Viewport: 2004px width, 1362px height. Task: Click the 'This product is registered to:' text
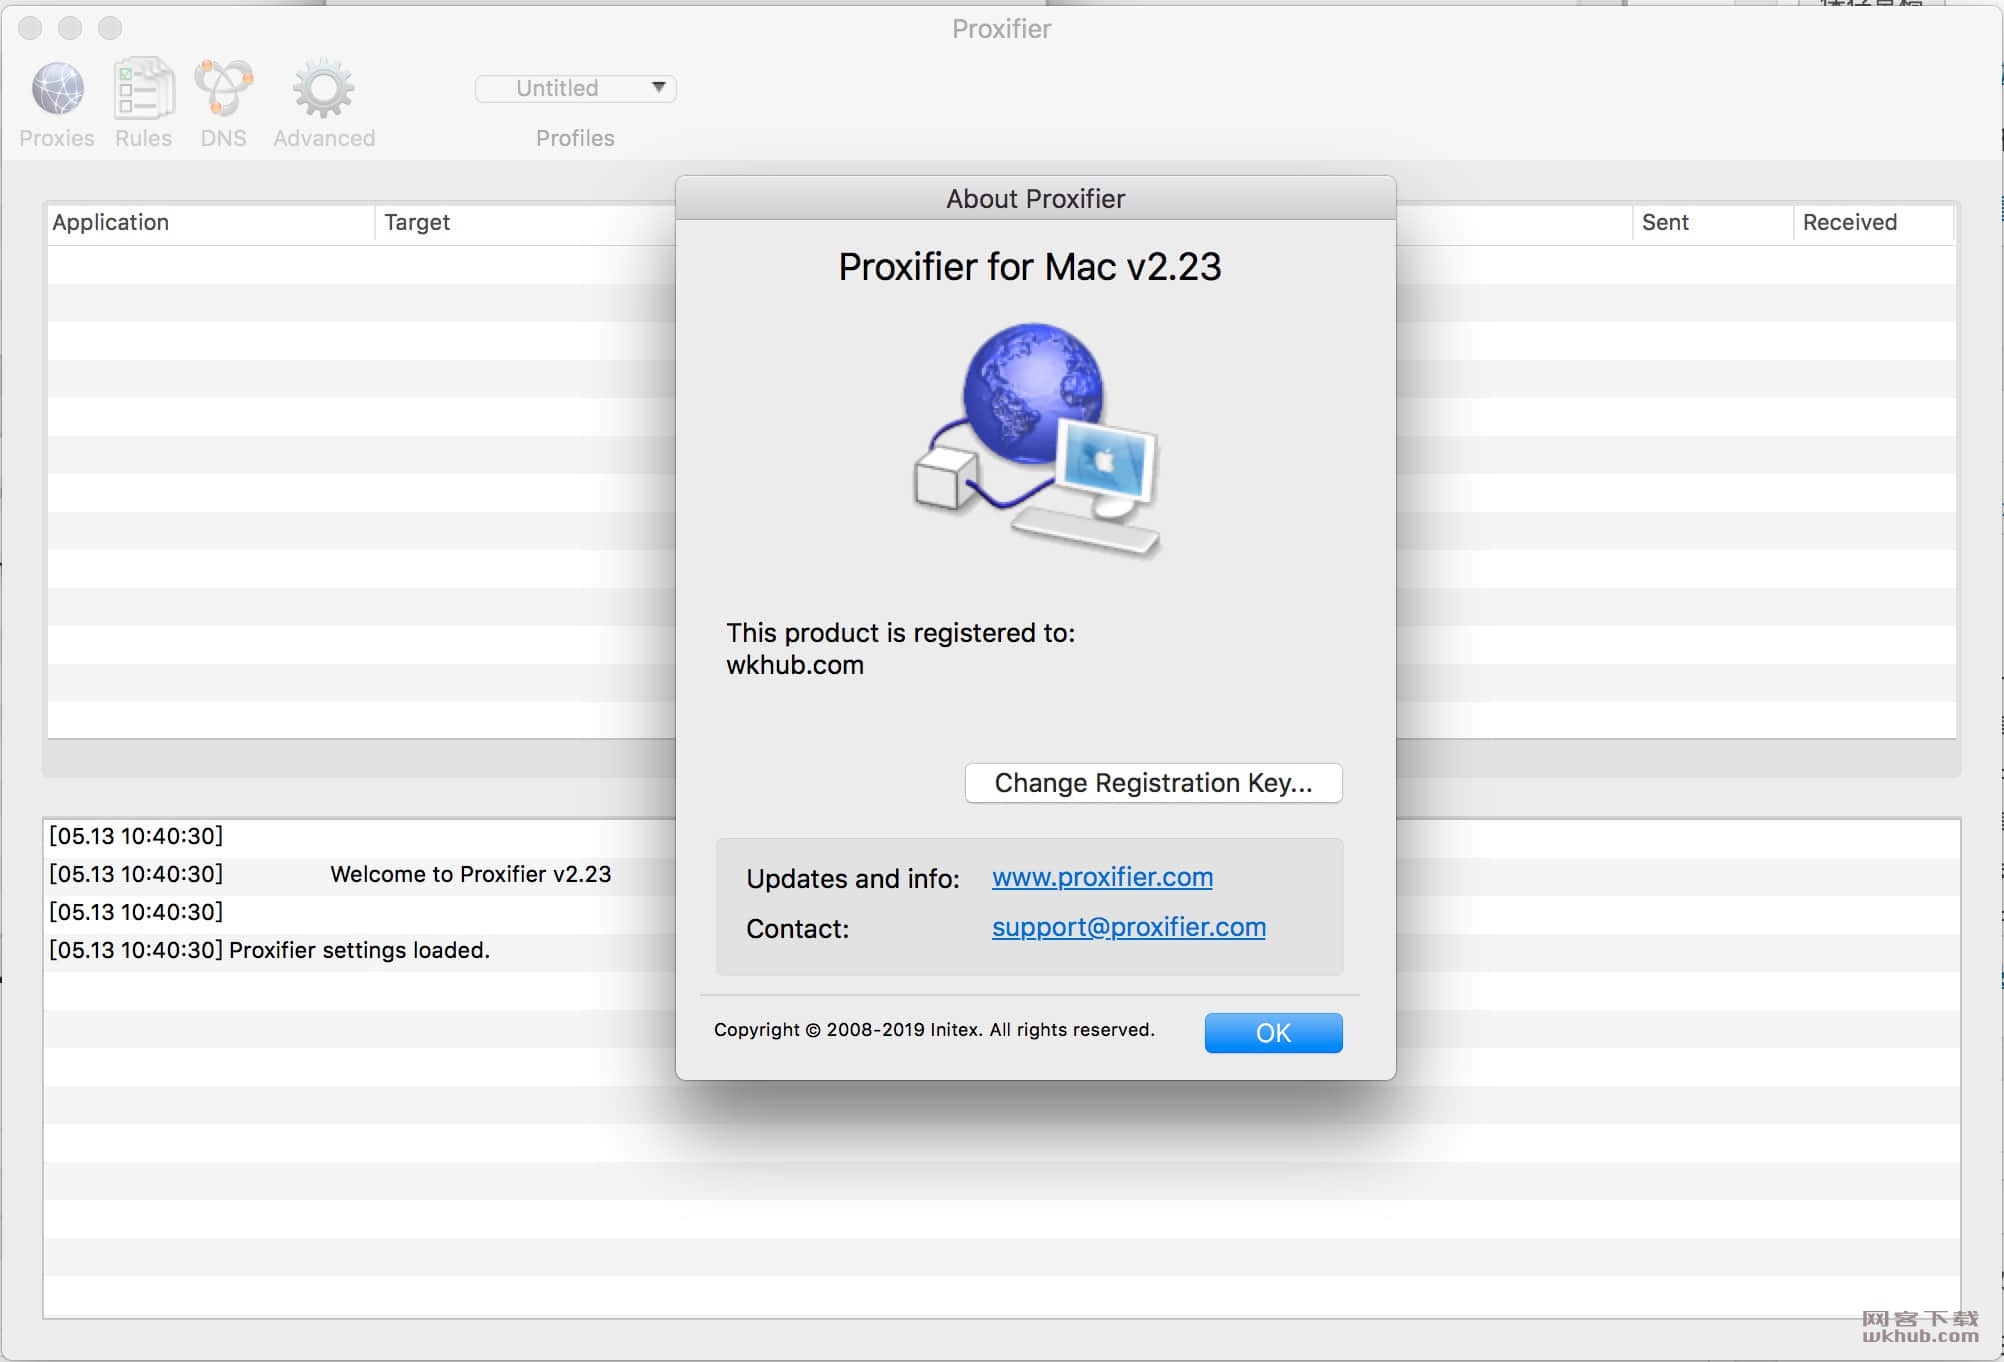tap(900, 633)
